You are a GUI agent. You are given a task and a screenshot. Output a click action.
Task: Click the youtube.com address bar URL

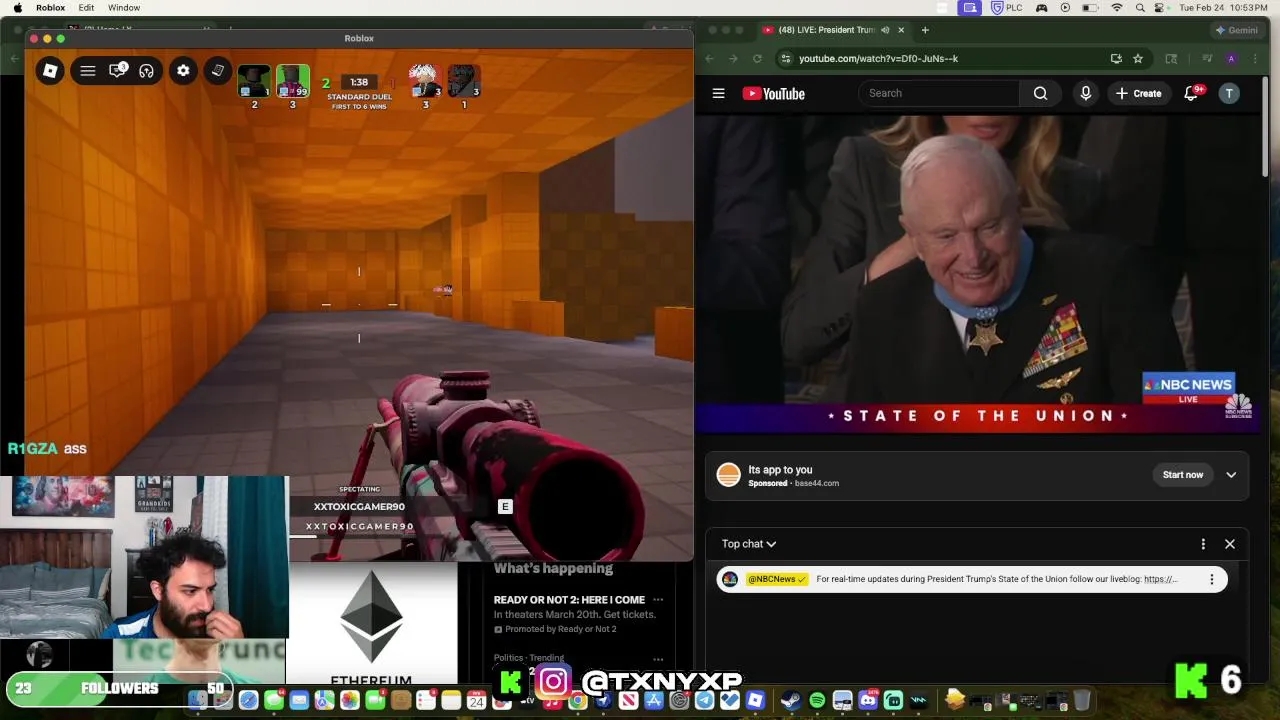(878, 58)
